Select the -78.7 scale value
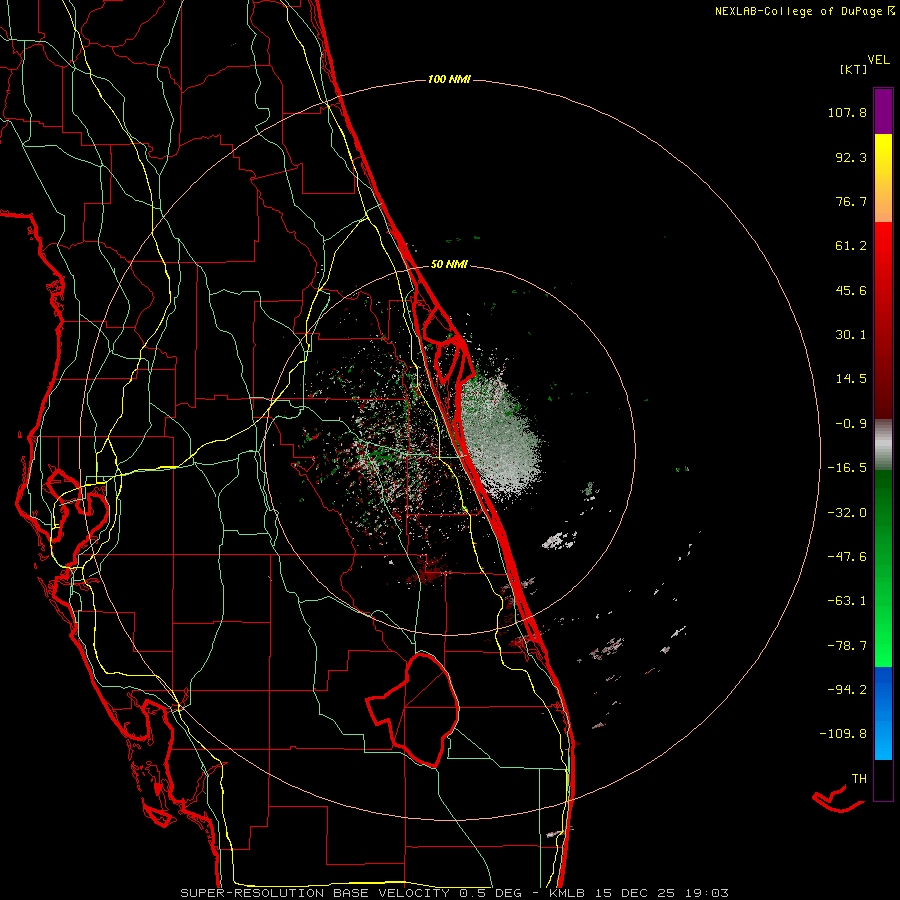Image resolution: width=900 pixels, height=900 pixels. (x=847, y=646)
